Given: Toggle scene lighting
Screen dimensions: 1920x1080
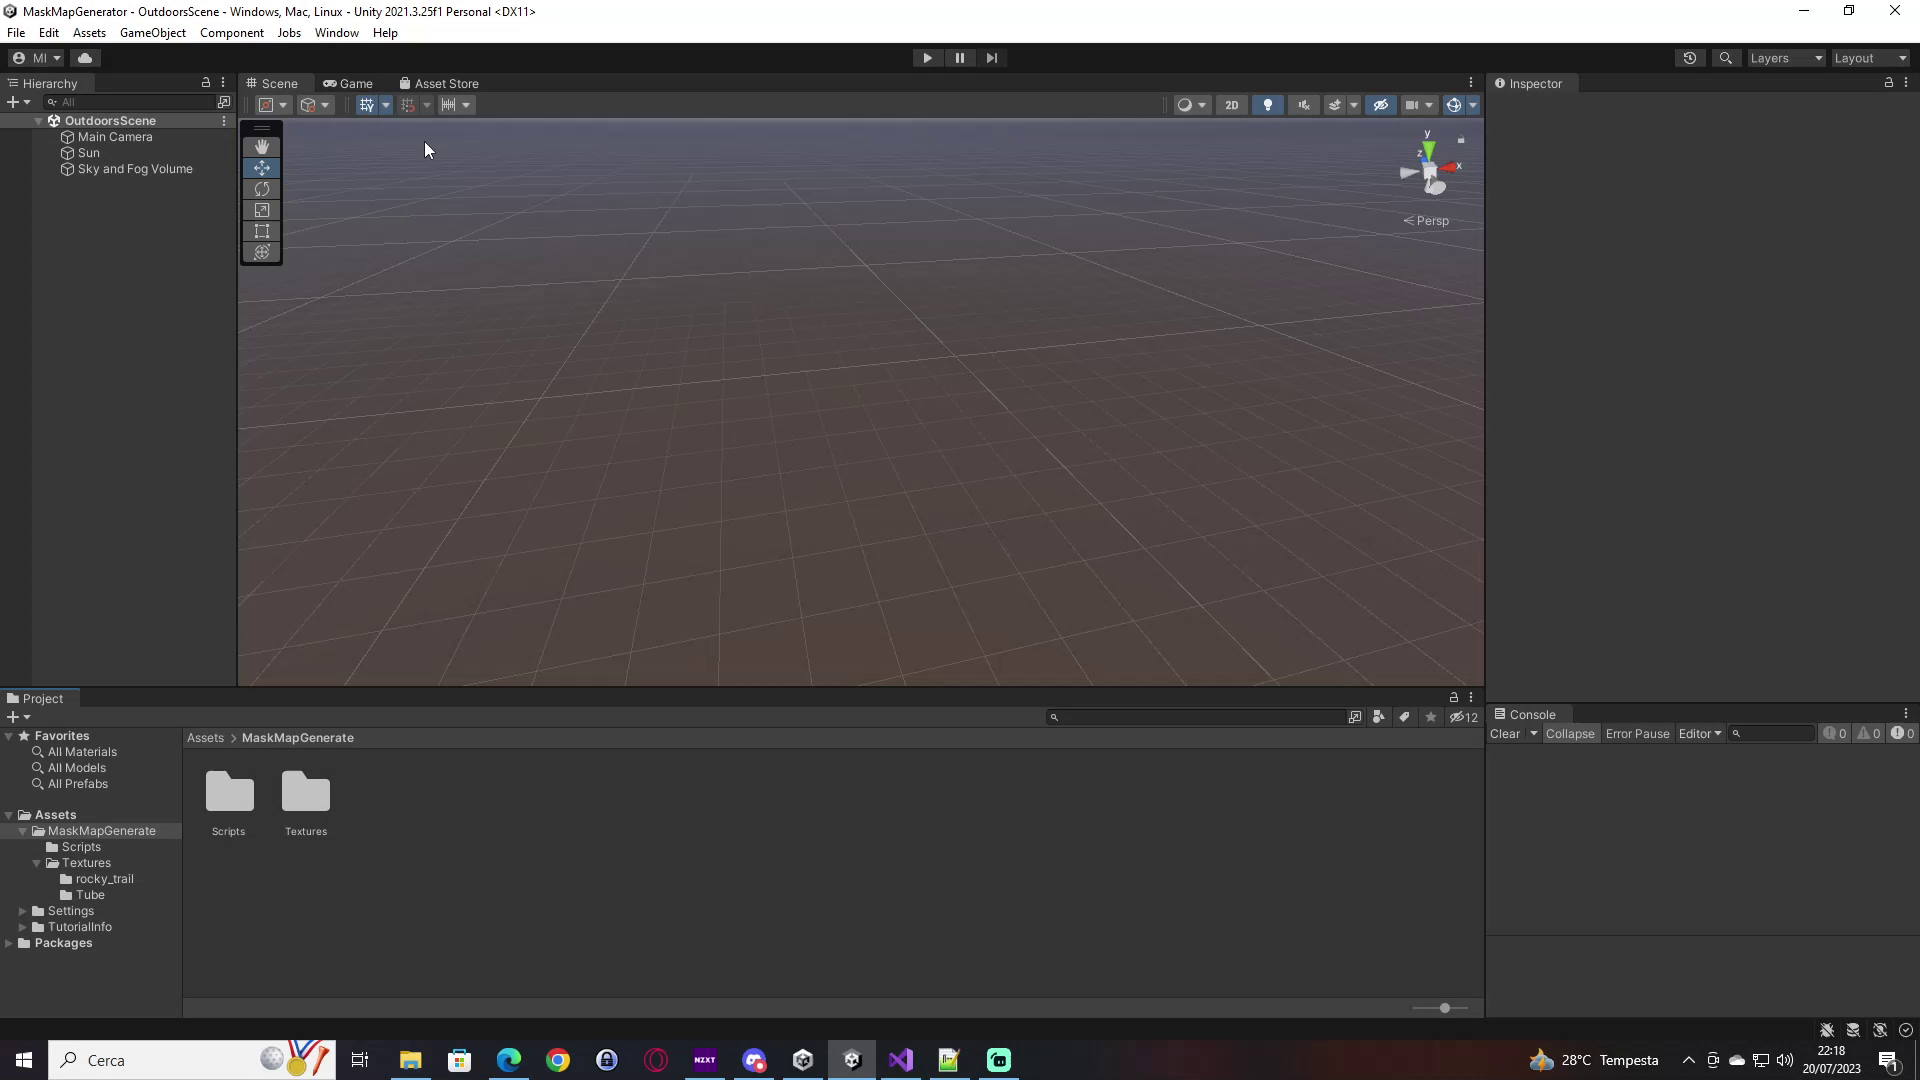Looking at the screenshot, I should (x=1268, y=105).
